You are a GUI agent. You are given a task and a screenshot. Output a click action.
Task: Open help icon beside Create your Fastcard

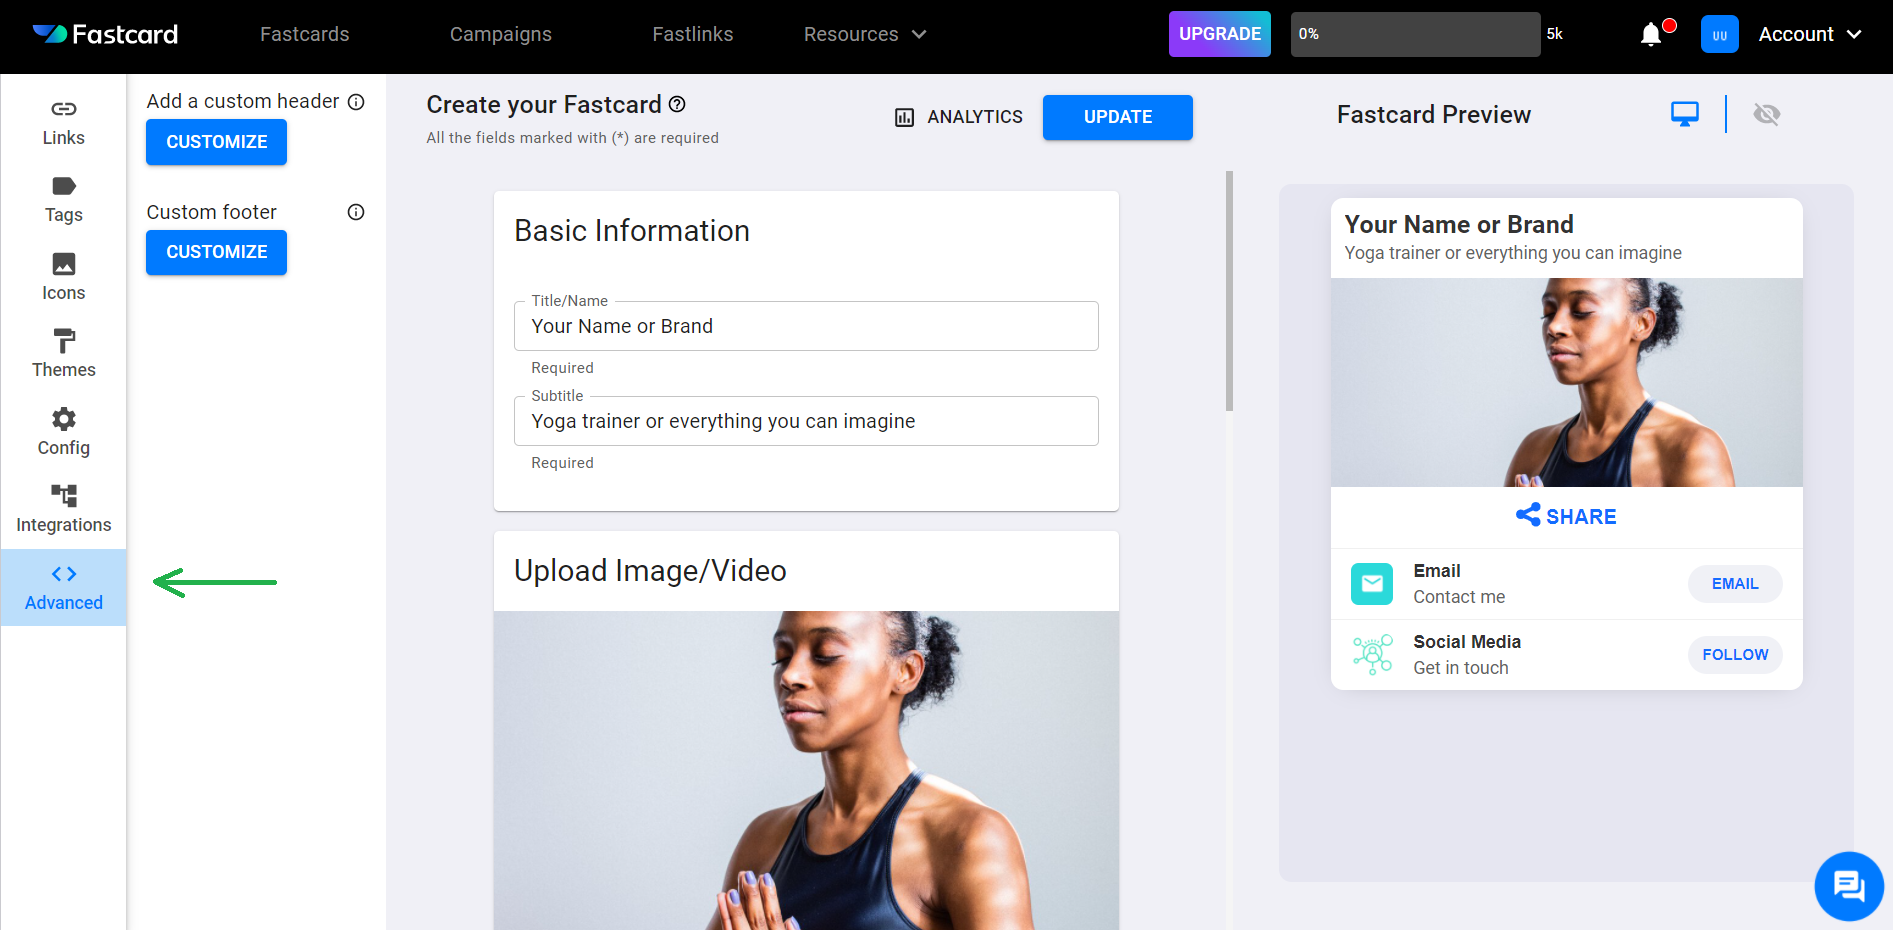[x=677, y=104]
